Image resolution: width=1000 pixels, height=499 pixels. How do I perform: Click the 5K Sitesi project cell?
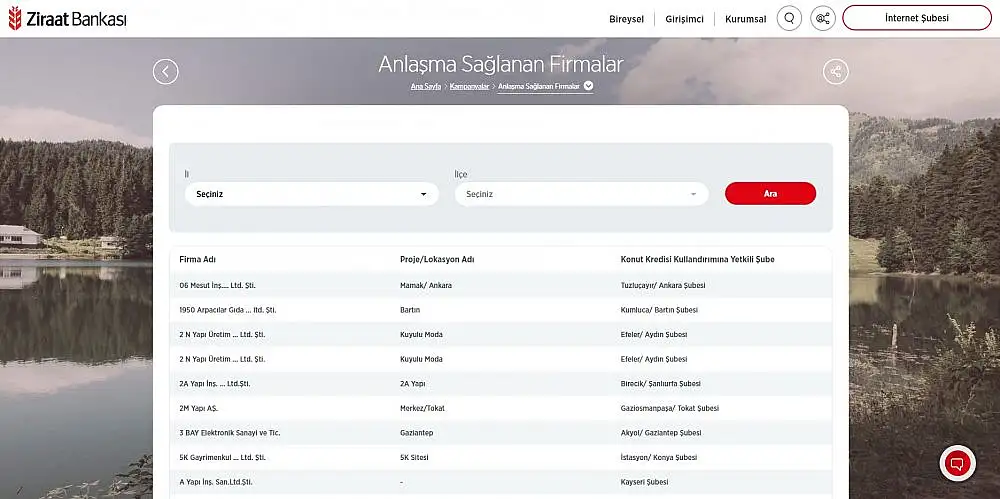pos(414,458)
